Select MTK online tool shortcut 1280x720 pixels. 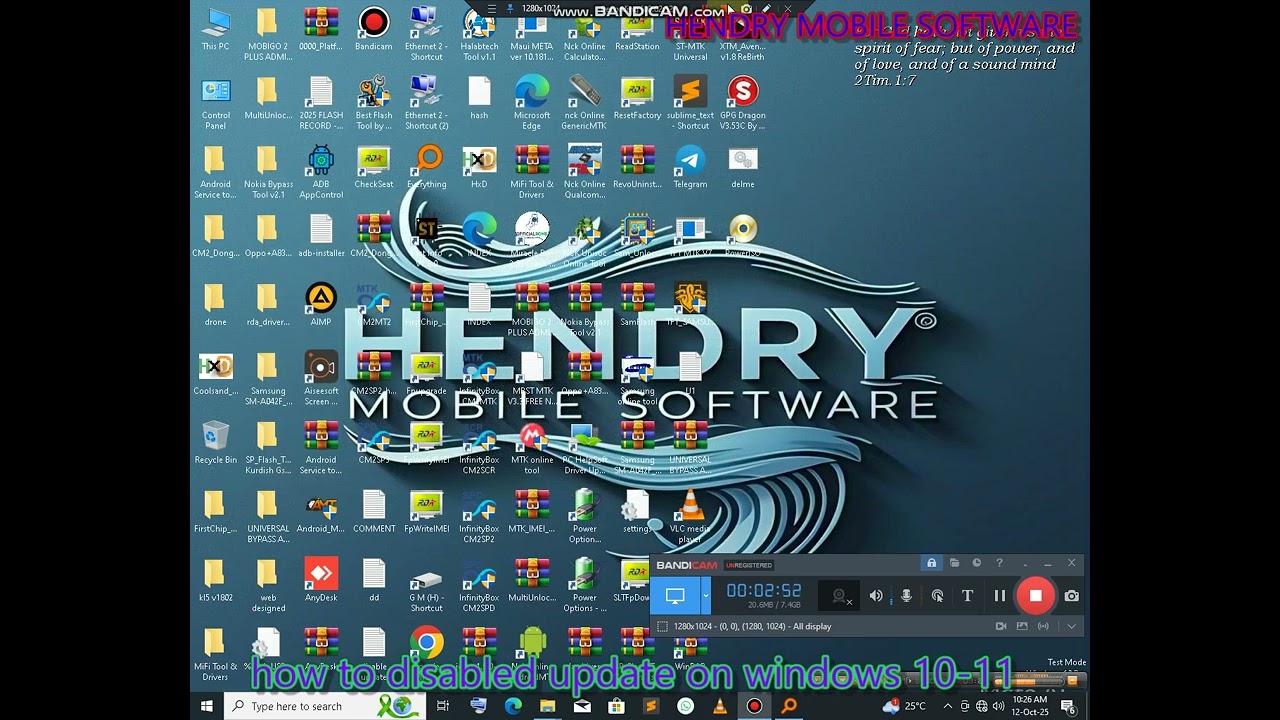tap(532, 448)
